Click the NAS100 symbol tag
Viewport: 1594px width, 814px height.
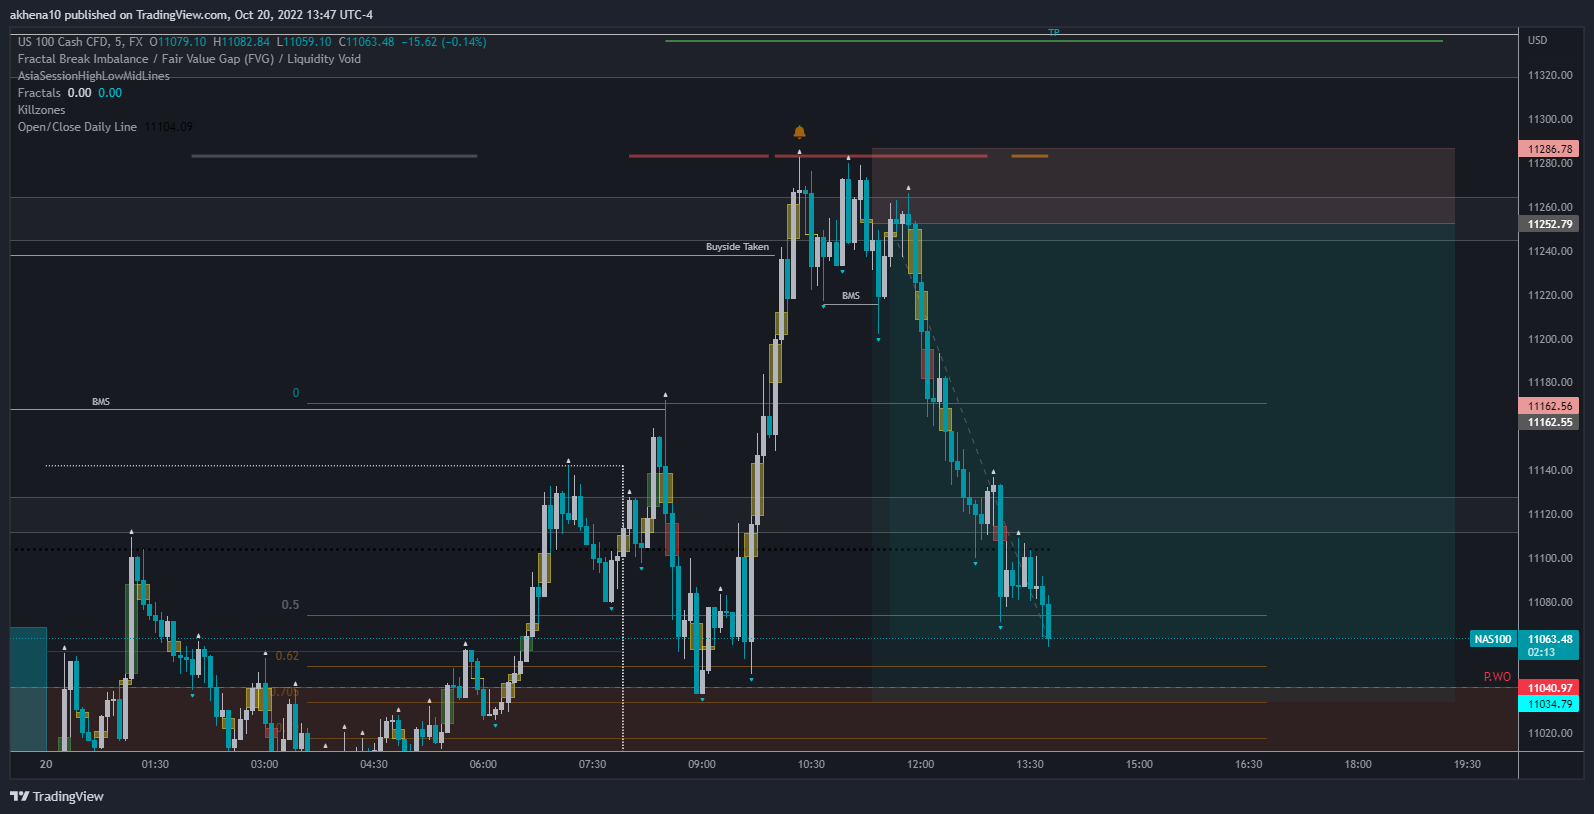pos(1493,639)
